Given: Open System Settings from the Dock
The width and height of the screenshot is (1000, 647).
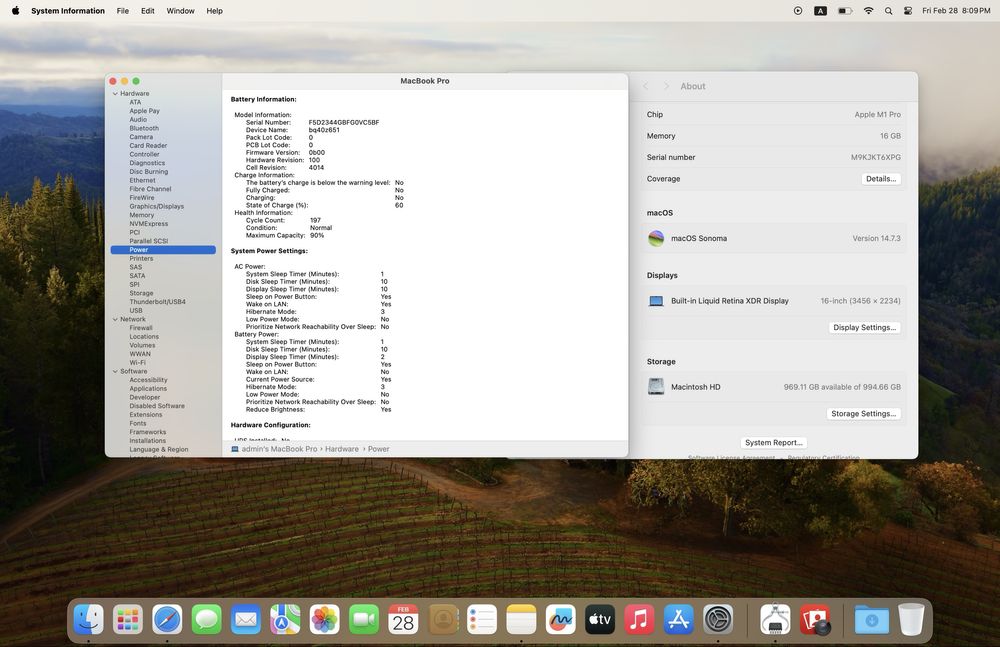Looking at the screenshot, I should [717, 620].
